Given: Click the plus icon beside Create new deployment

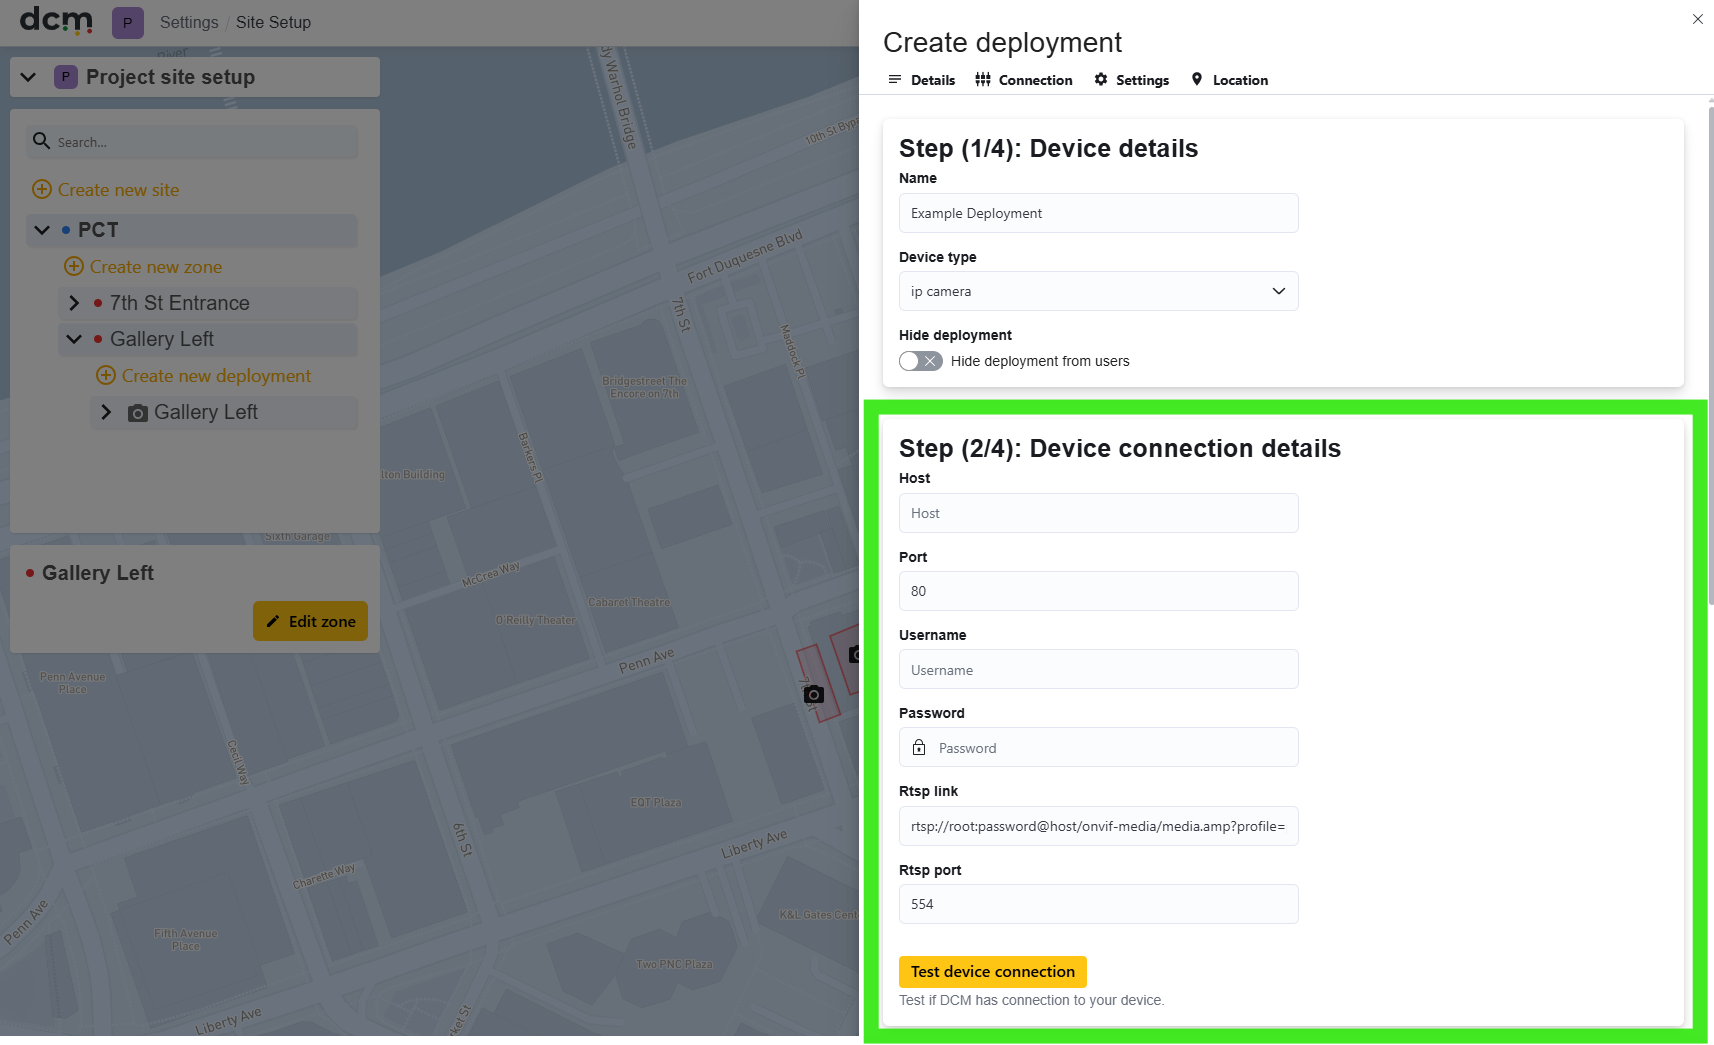Looking at the screenshot, I should [x=106, y=375].
